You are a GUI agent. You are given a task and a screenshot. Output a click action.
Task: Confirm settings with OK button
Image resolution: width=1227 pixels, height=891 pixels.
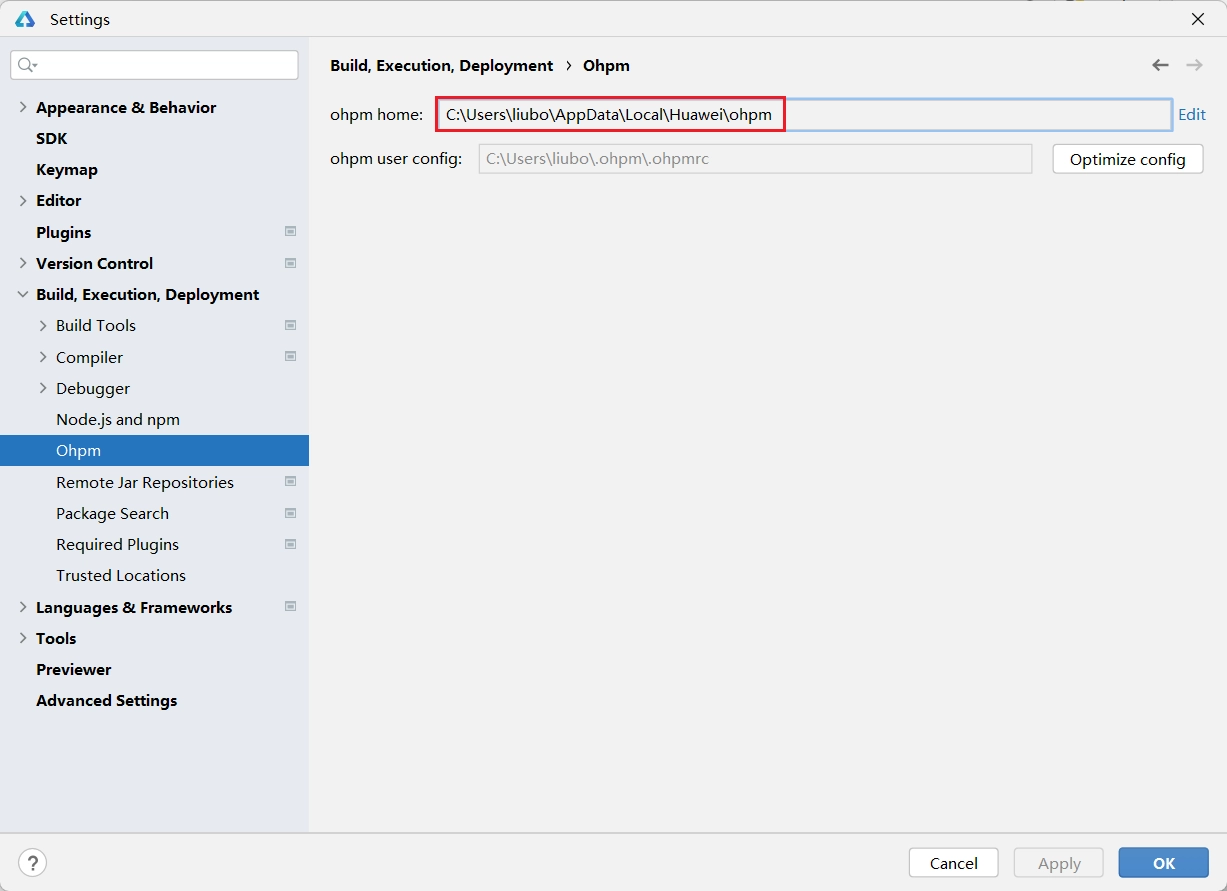coord(1163,863)
